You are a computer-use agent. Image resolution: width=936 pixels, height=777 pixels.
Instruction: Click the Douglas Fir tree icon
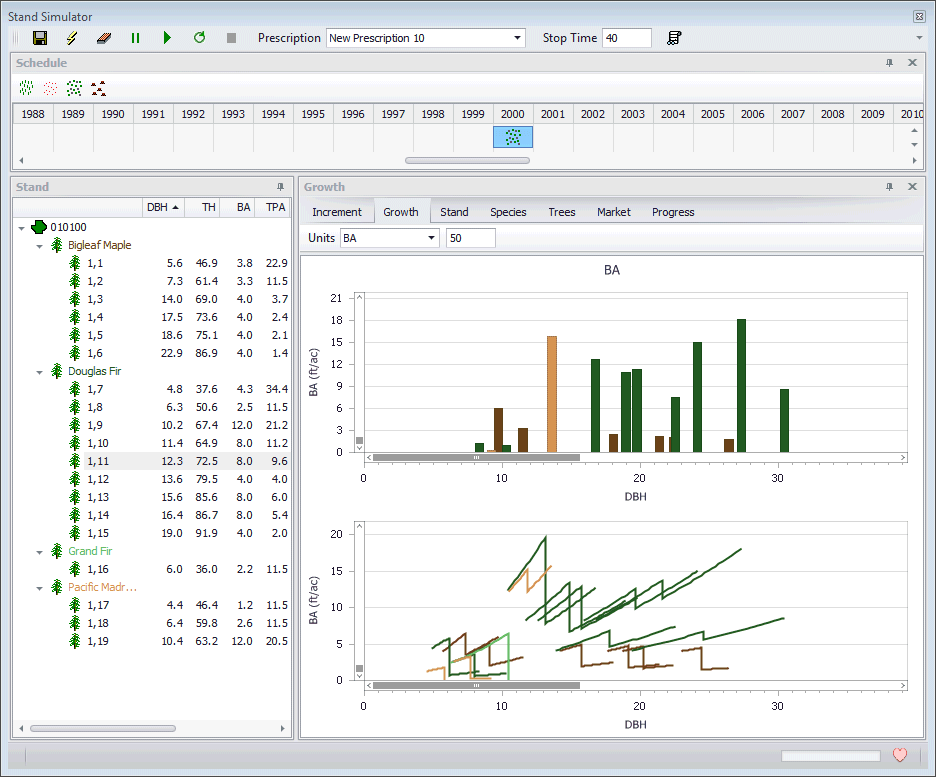pyautogui.click(x=57, y=371)
